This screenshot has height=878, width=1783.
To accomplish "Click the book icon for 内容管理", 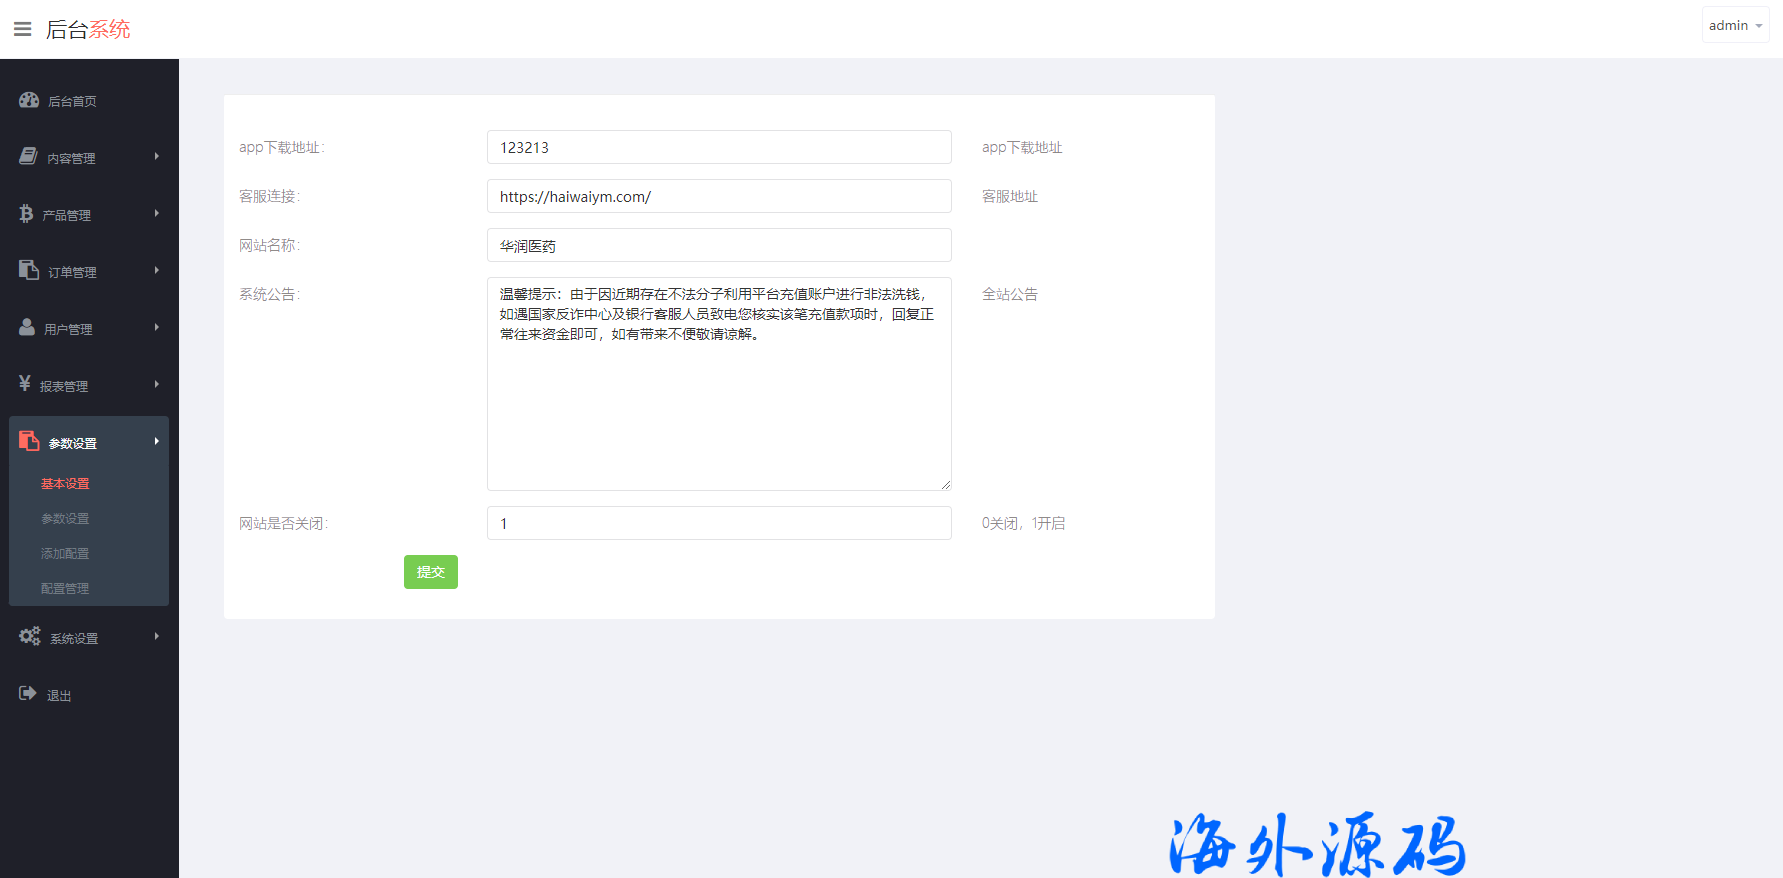I will tap(29, 157).
